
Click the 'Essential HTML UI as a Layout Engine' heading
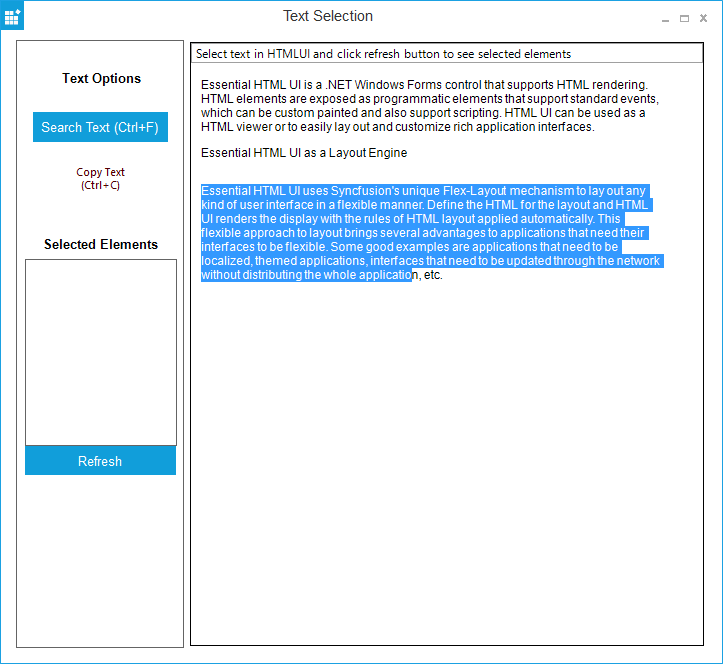point(304,153)
